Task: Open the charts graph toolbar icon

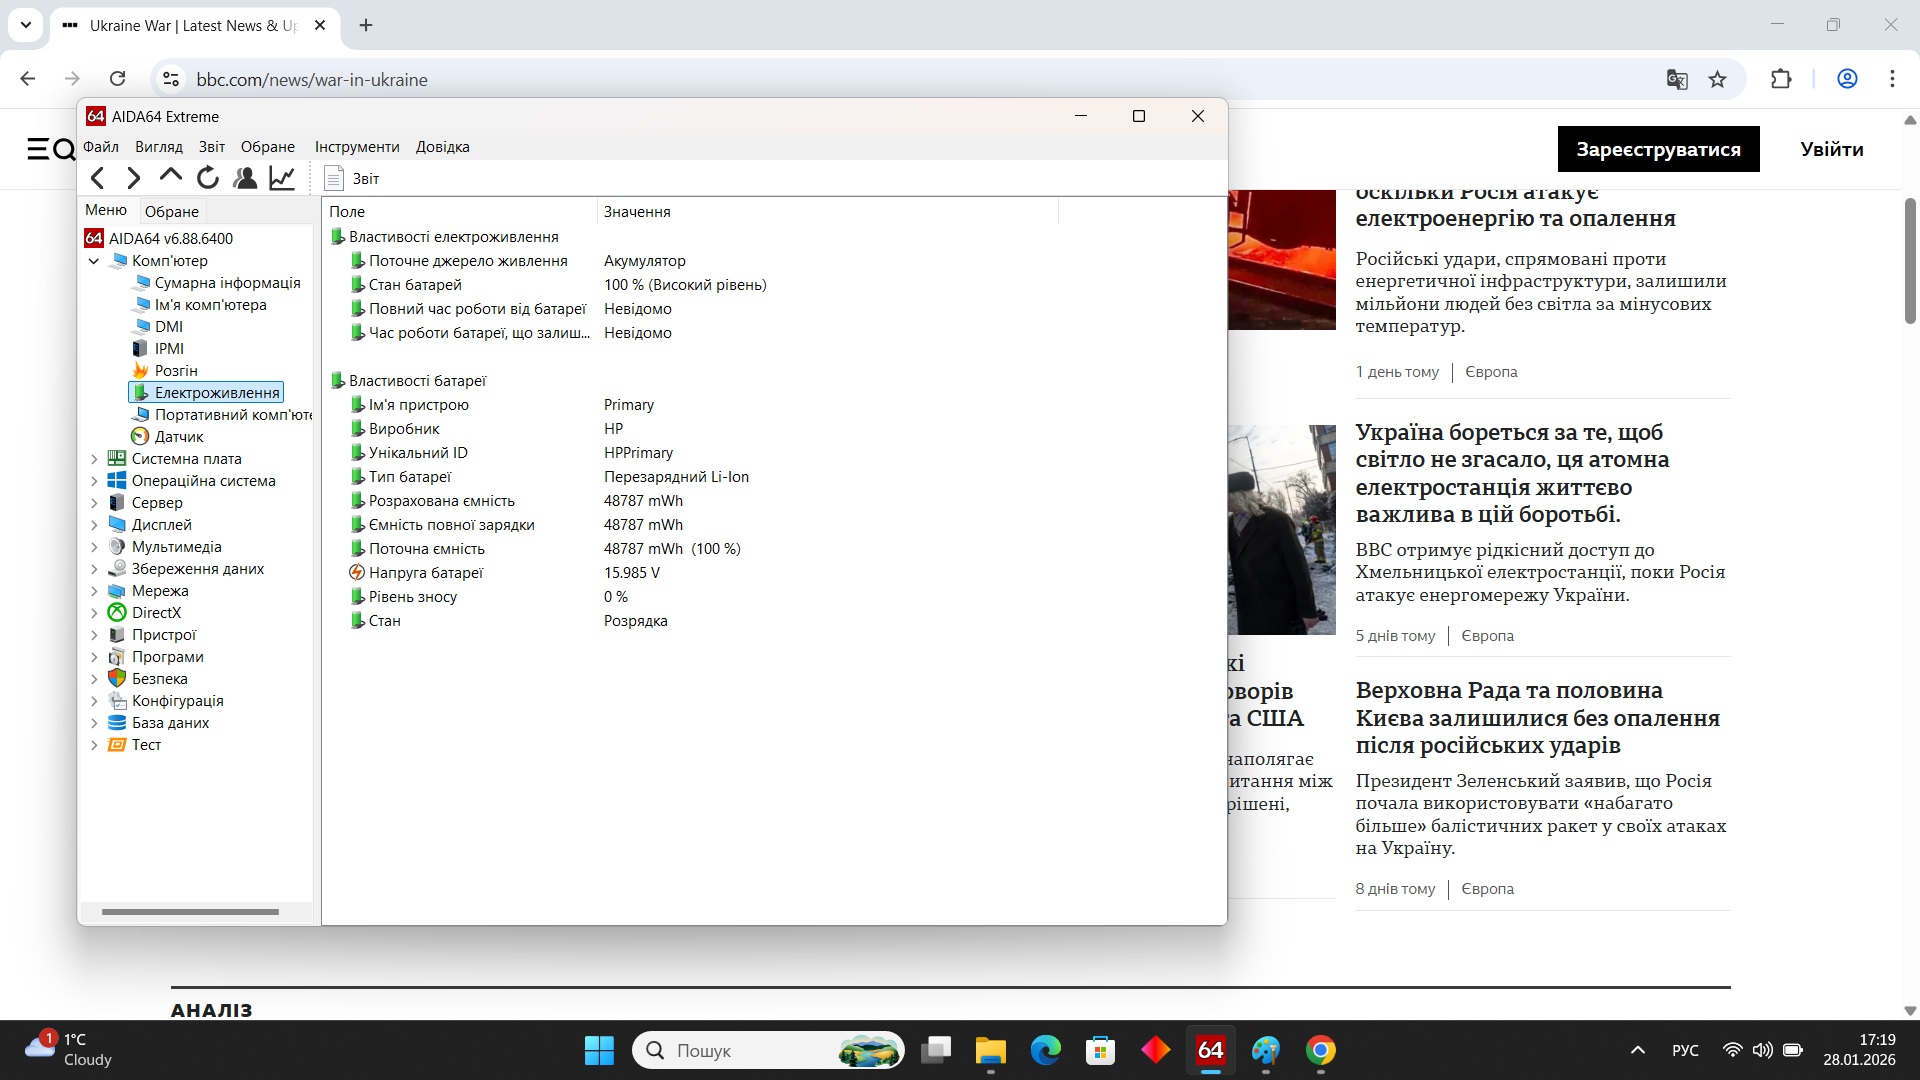Action: [281, 178]
